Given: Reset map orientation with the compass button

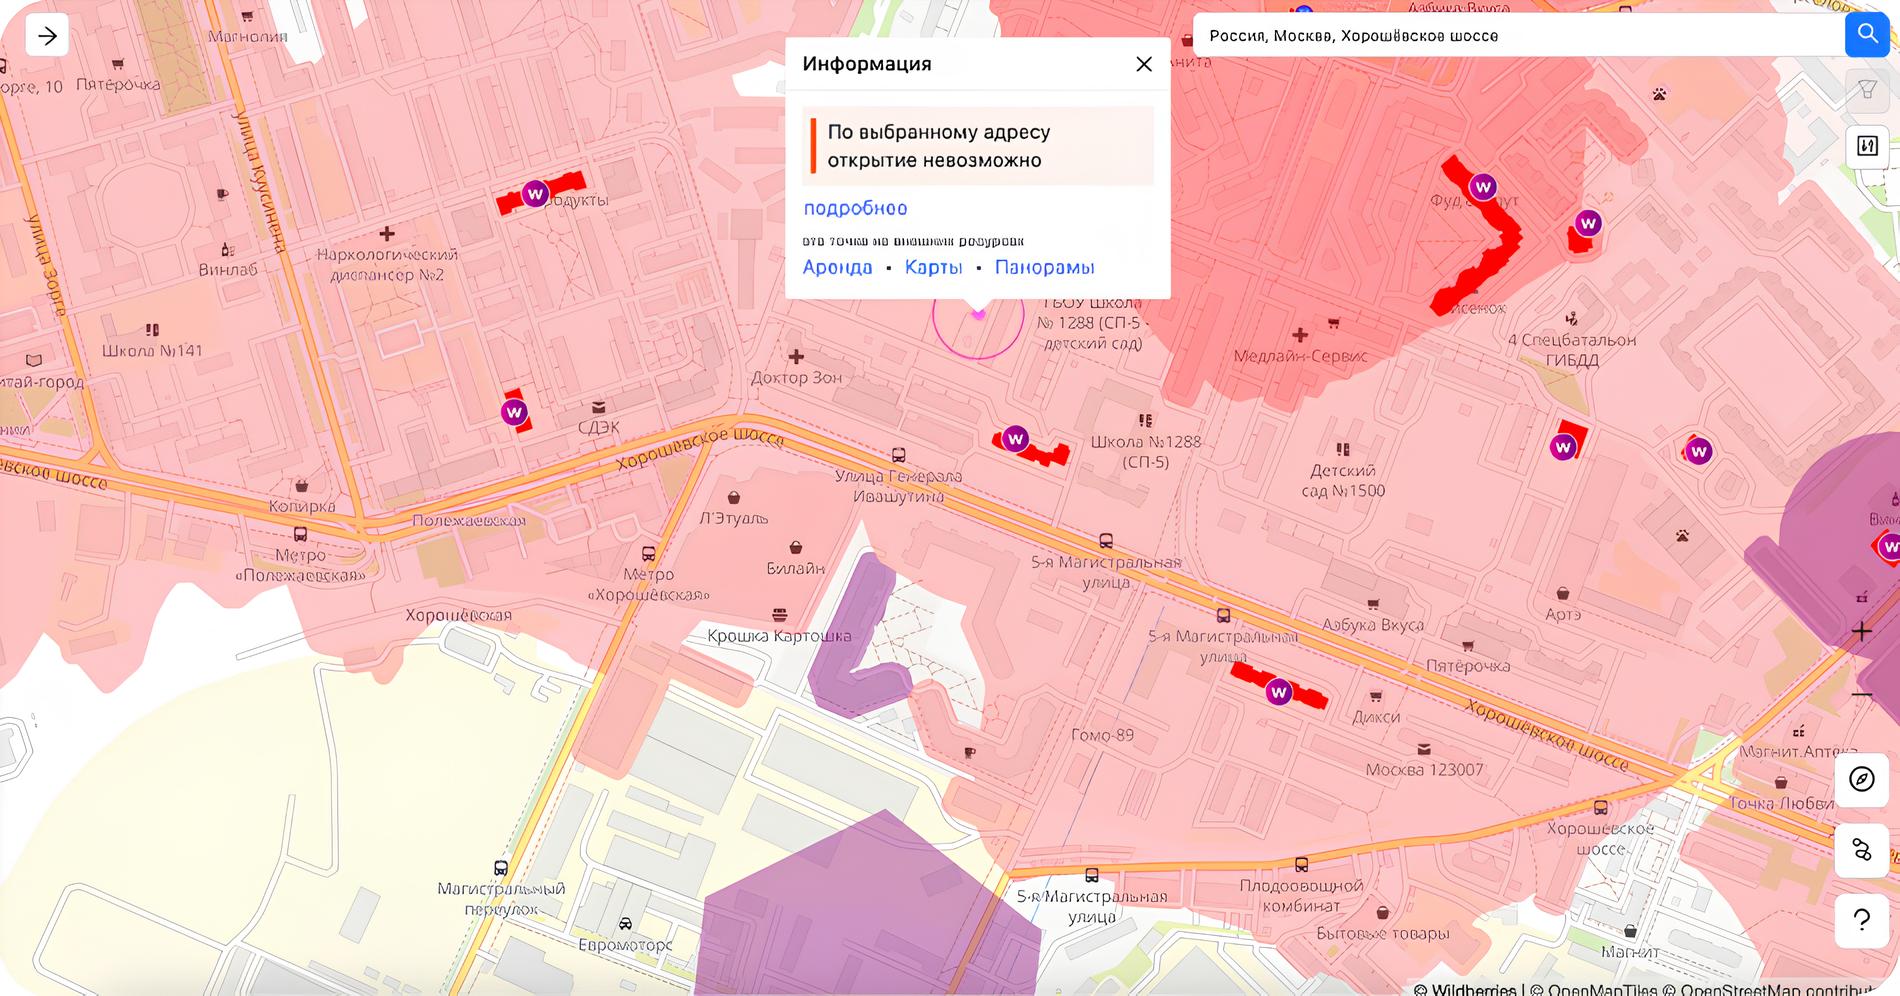Looking at the screenshot, I should click(1861, 779).
